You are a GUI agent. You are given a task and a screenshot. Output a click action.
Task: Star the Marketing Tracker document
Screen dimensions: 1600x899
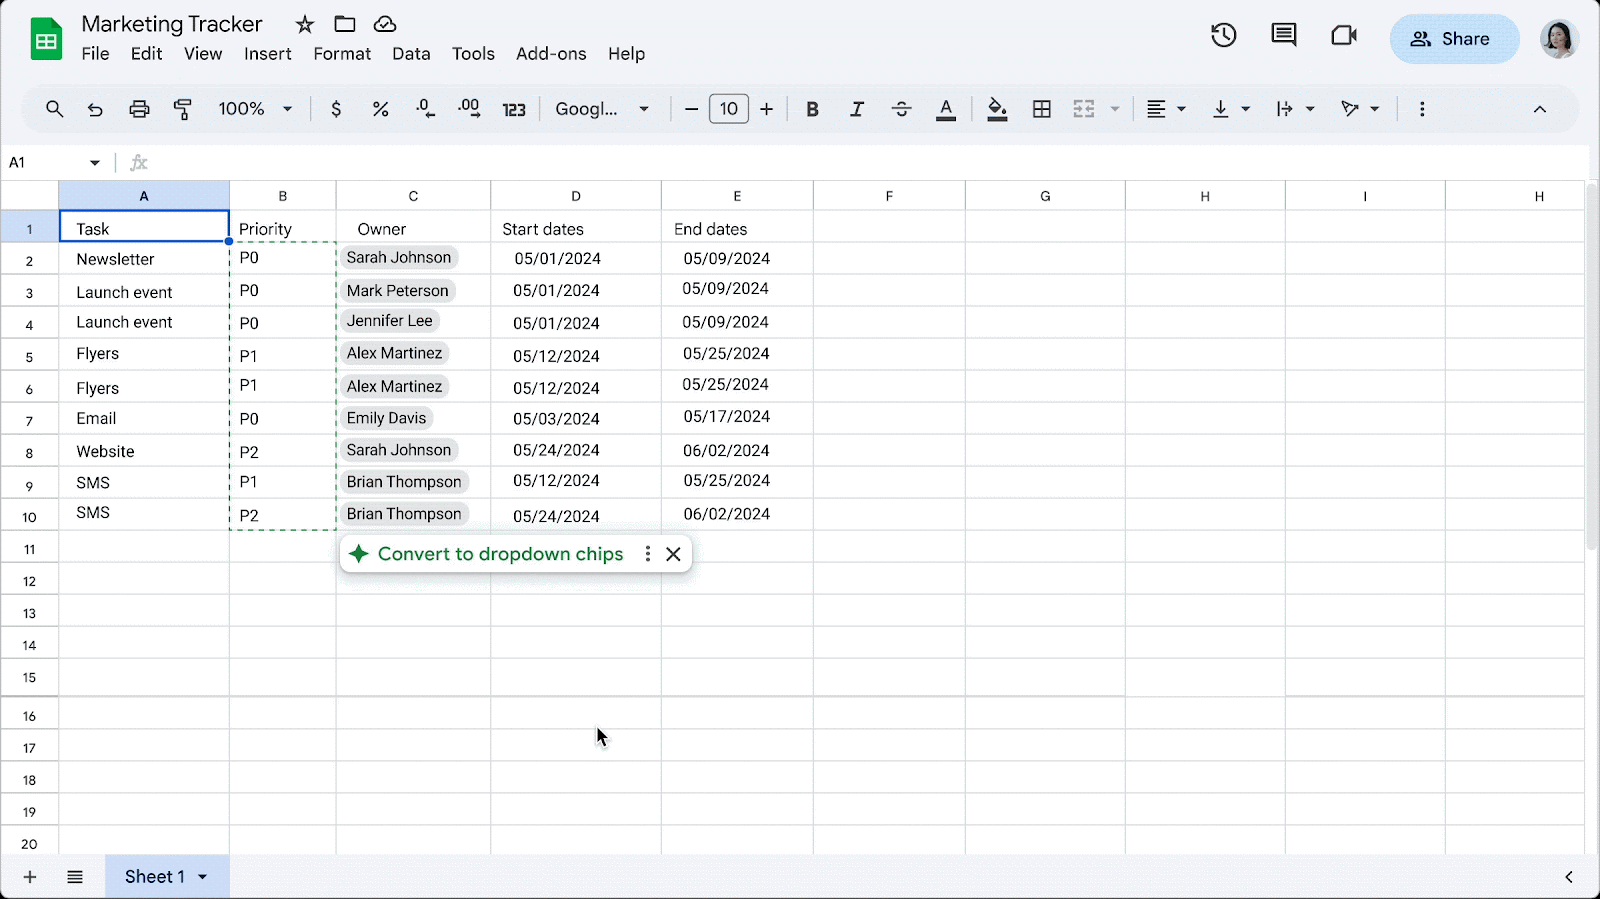(x=305, y=24)
